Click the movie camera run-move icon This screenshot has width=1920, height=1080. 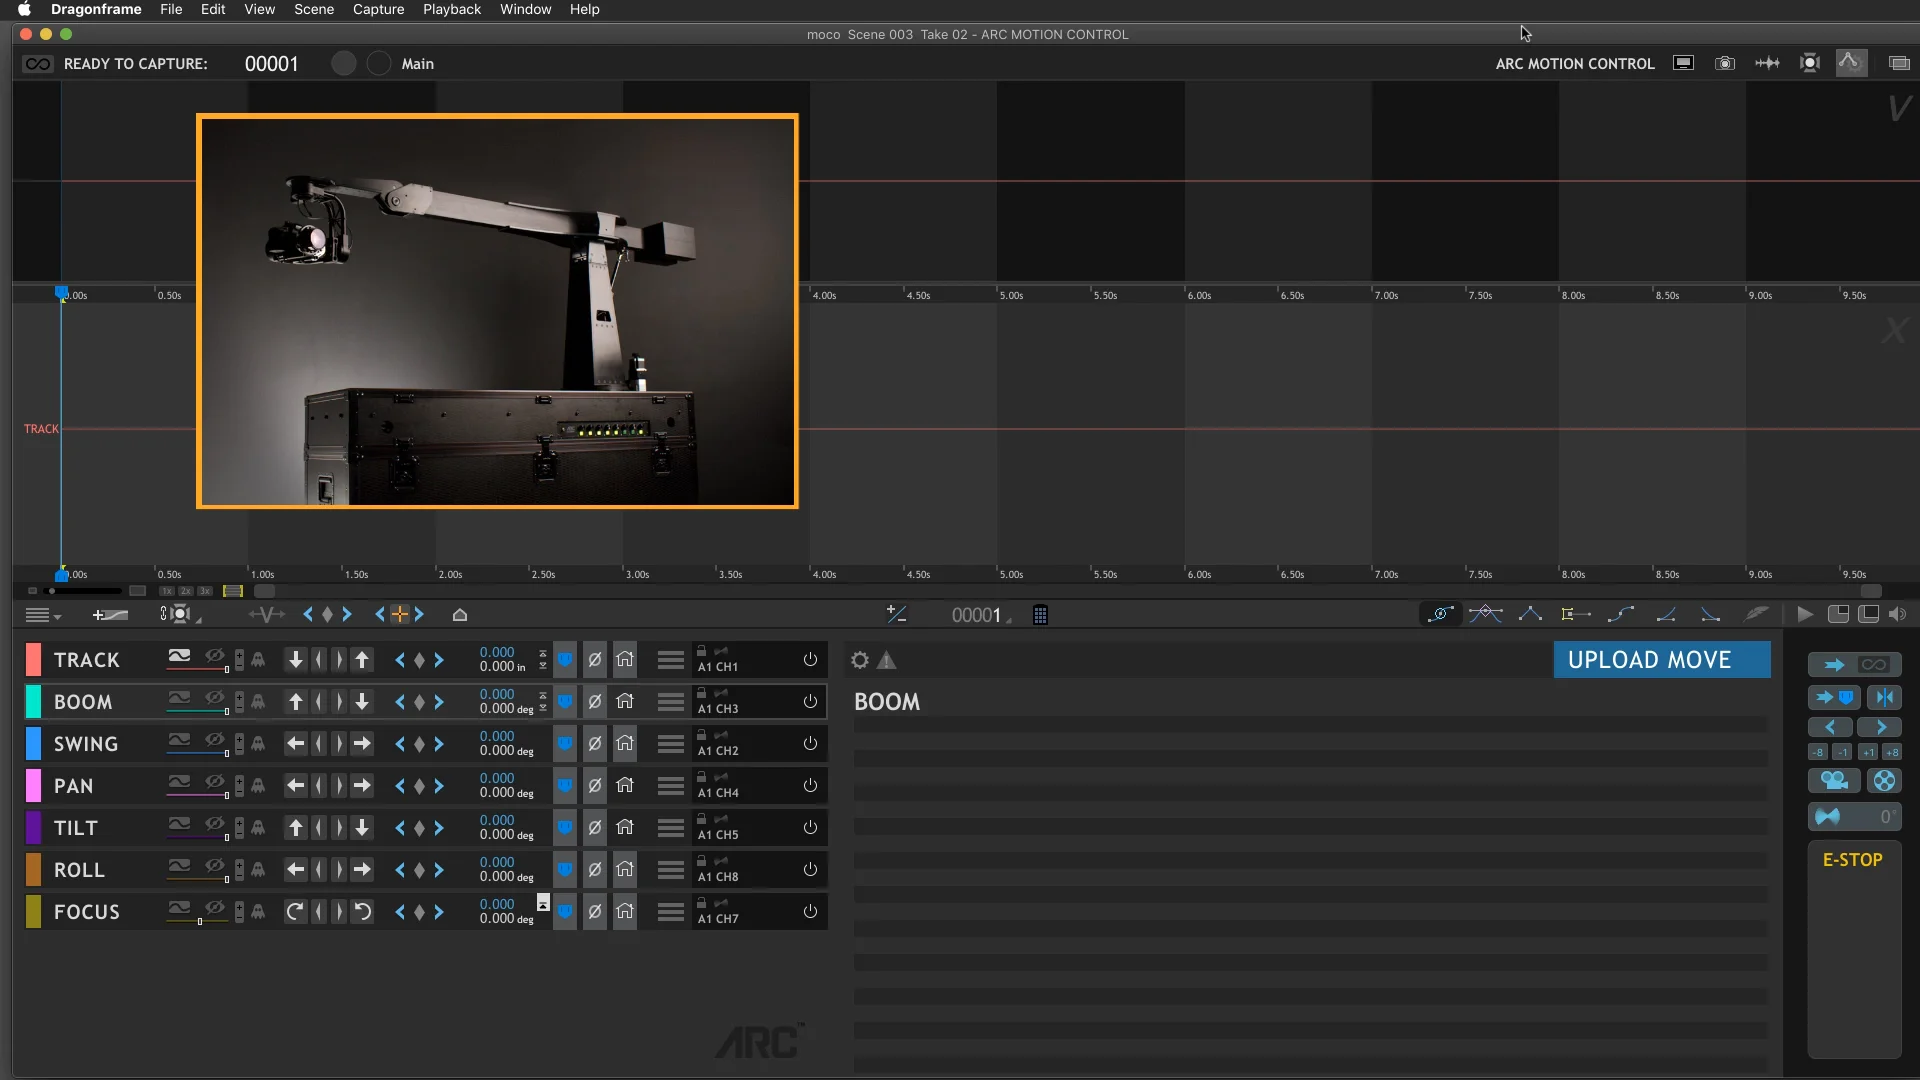pos(1834,781)
